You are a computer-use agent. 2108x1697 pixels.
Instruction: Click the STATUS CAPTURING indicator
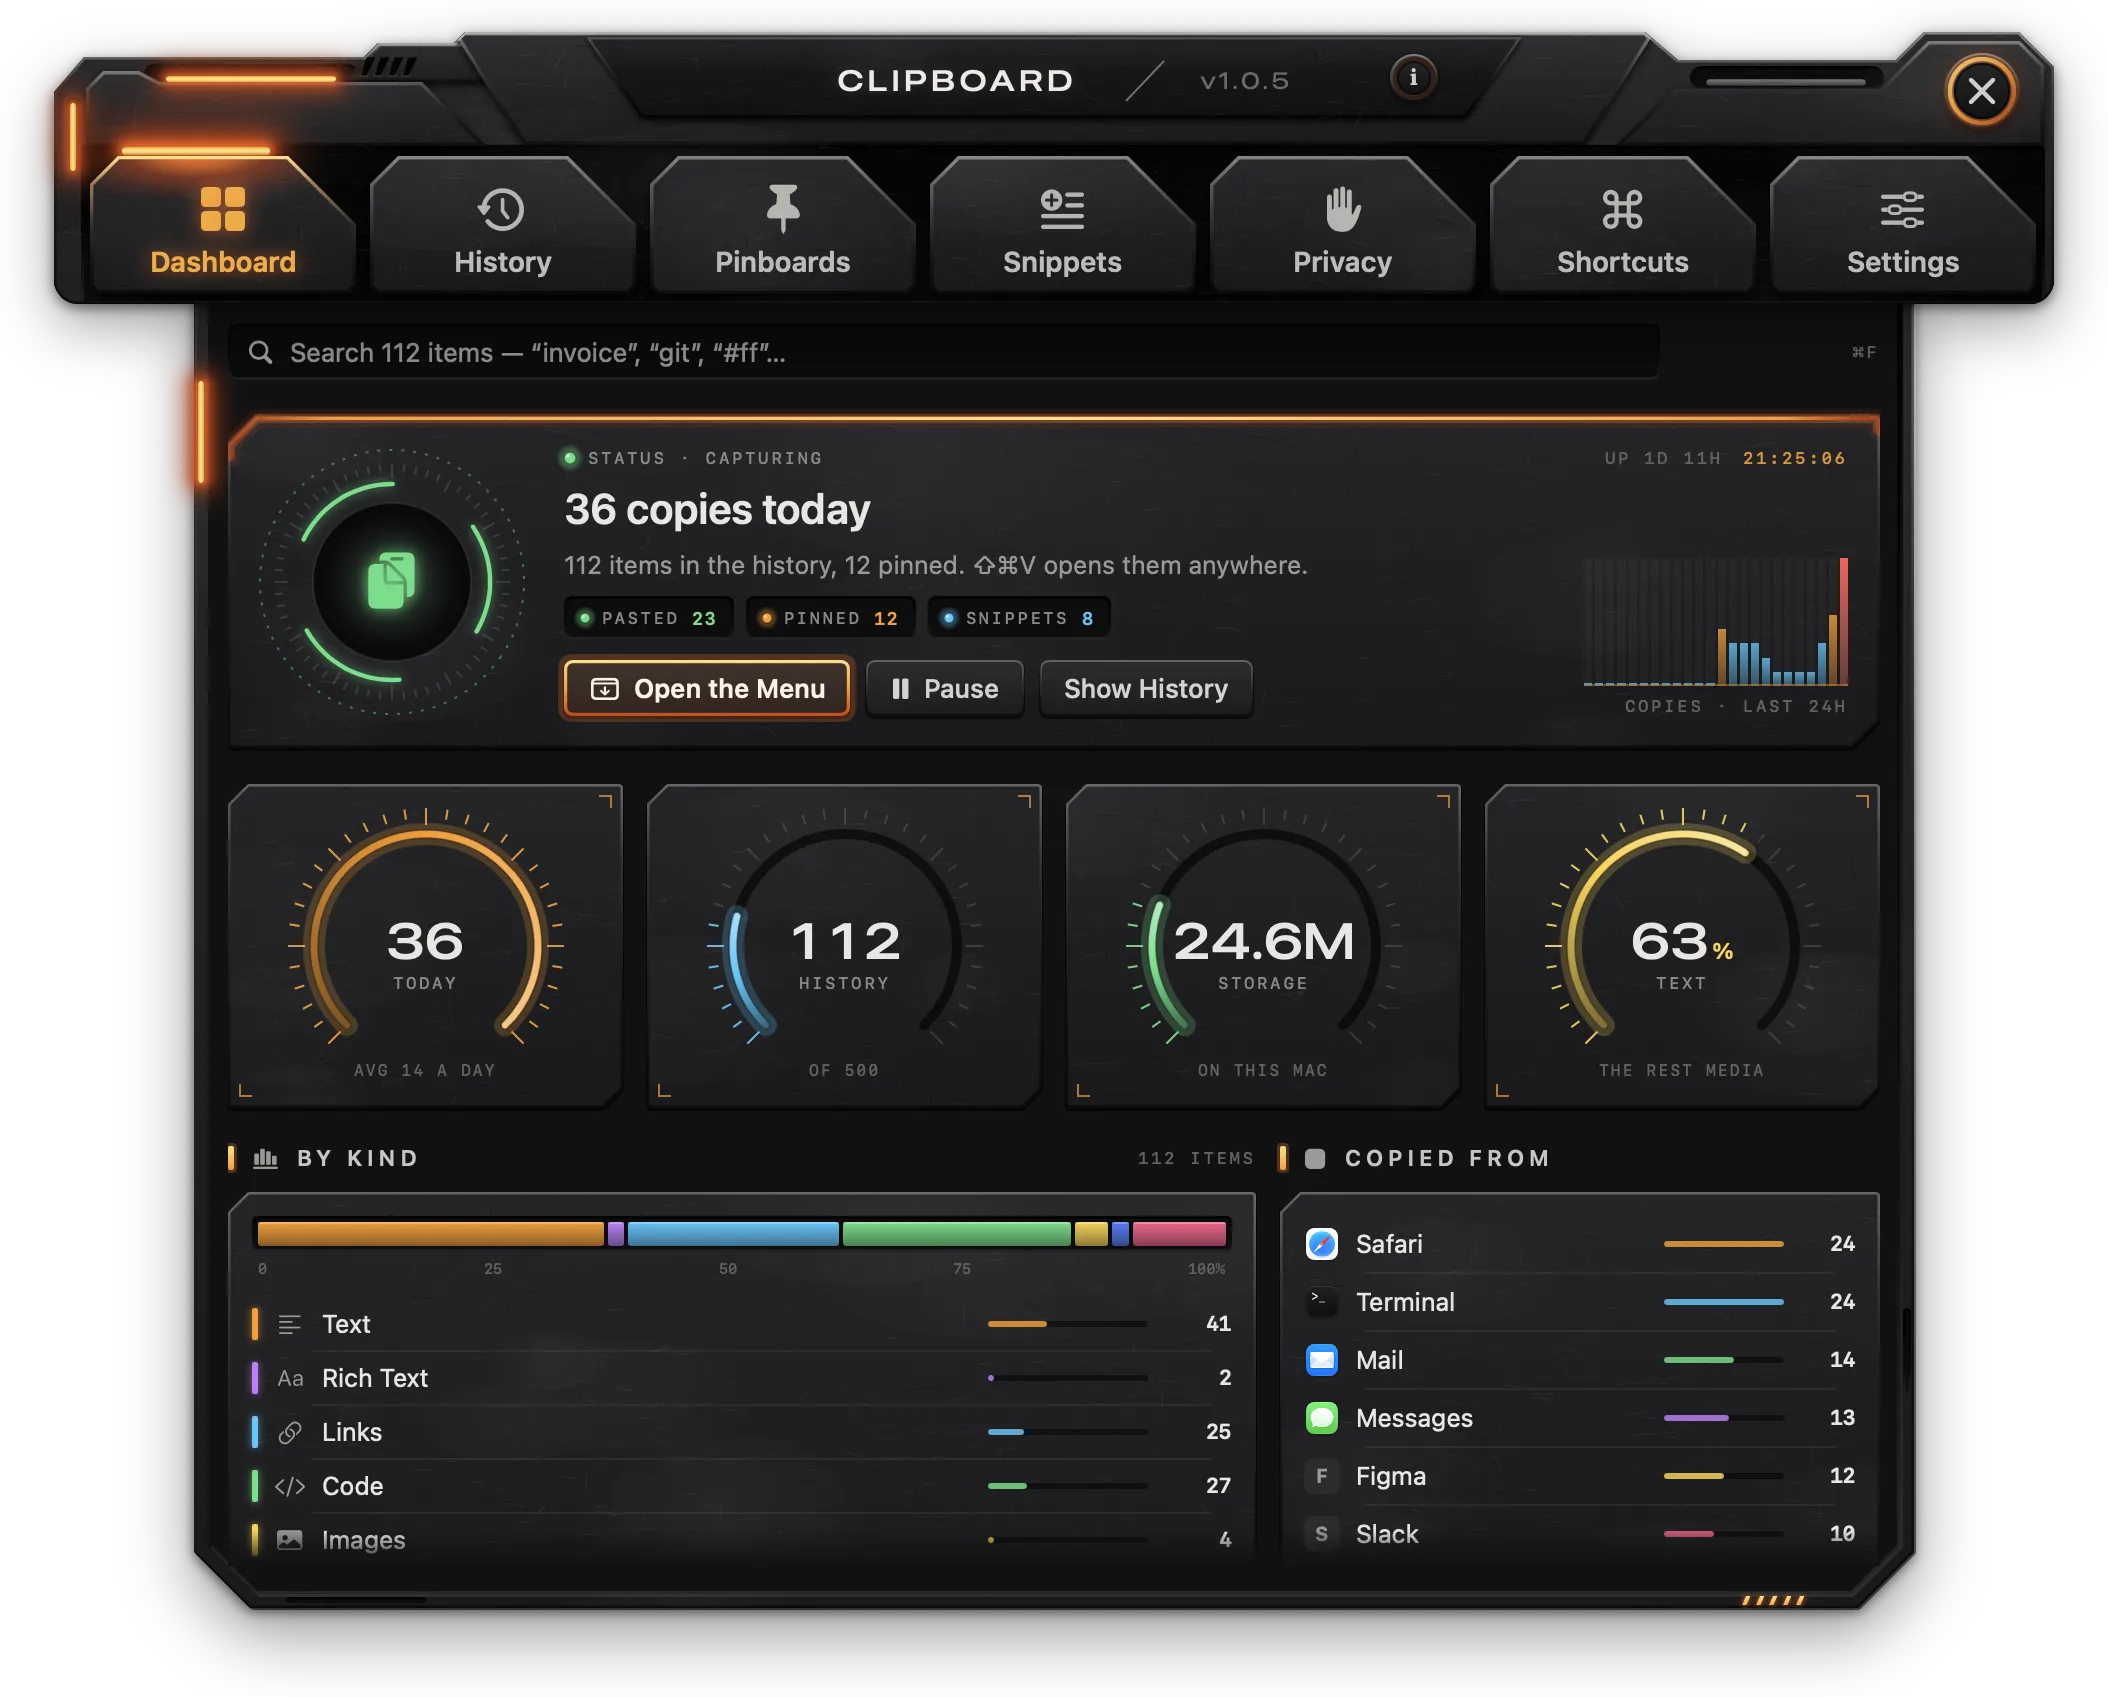click(690, 458)
